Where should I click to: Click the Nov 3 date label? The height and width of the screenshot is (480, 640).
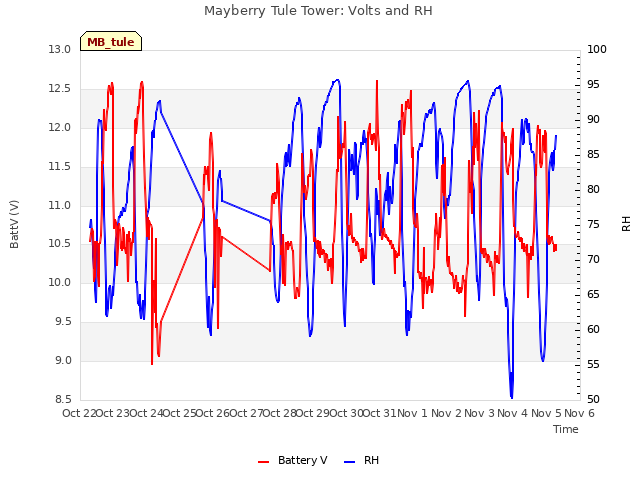480,413
